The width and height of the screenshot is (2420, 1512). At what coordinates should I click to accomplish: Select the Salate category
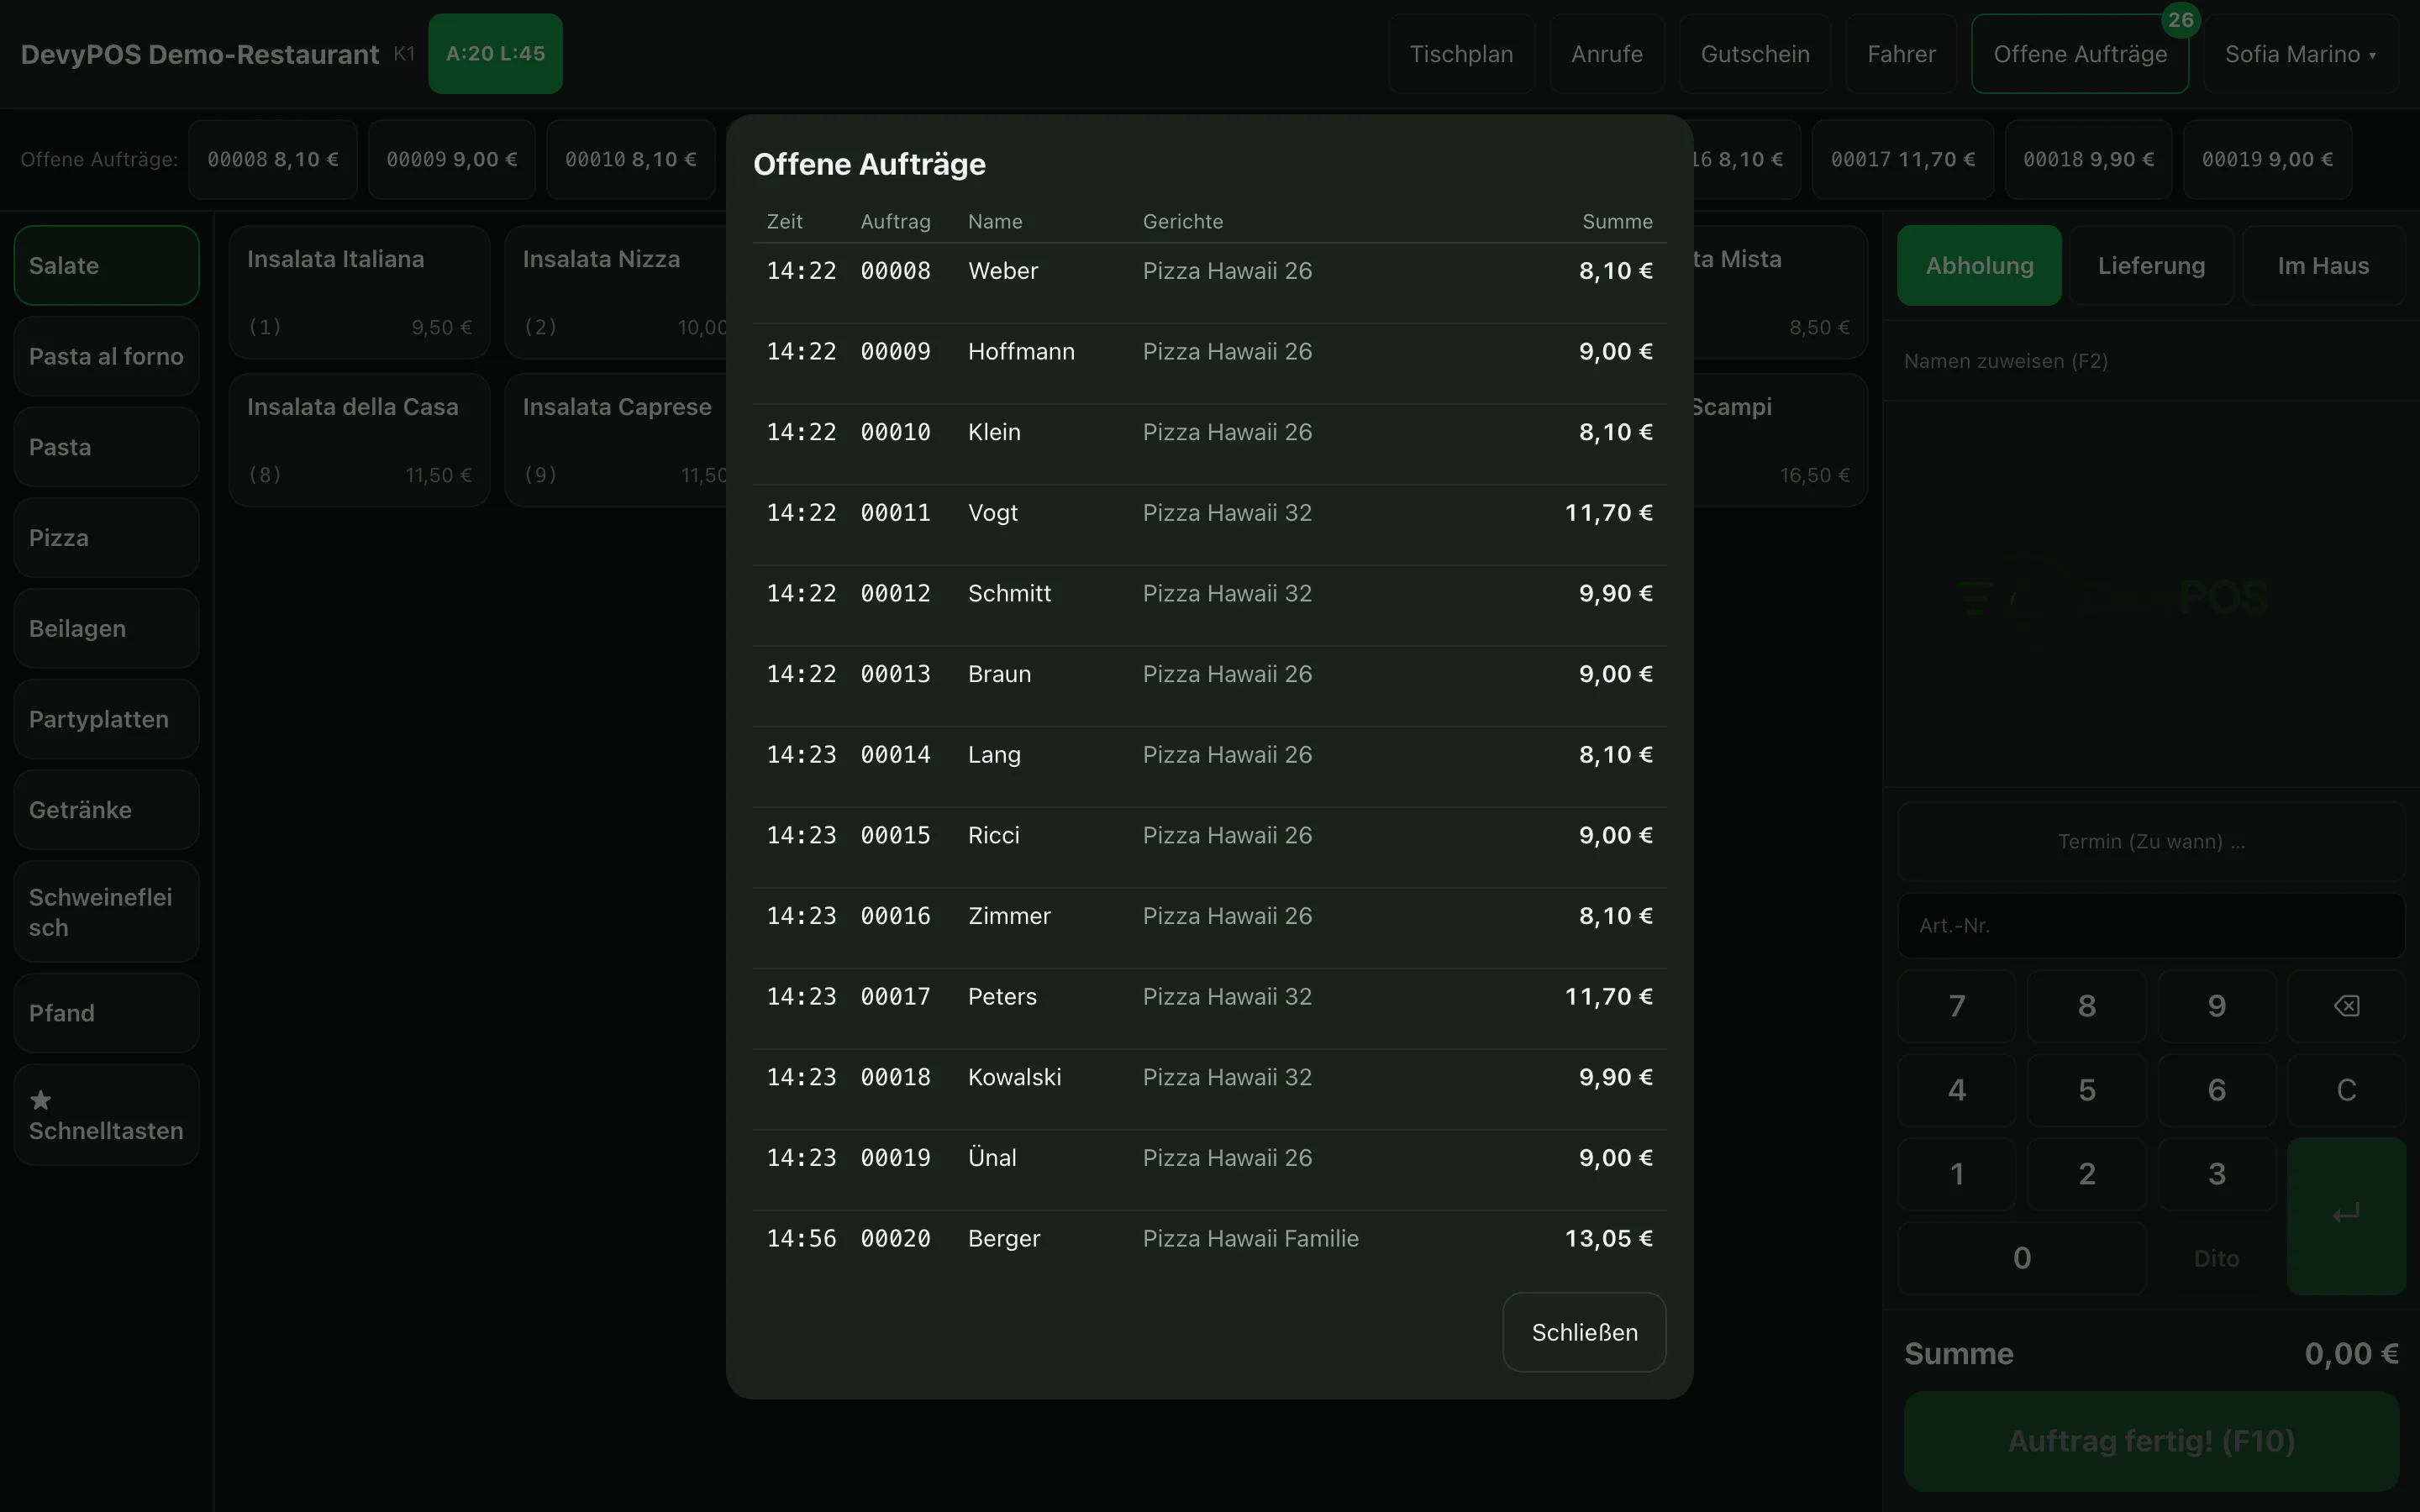point(106,266)
